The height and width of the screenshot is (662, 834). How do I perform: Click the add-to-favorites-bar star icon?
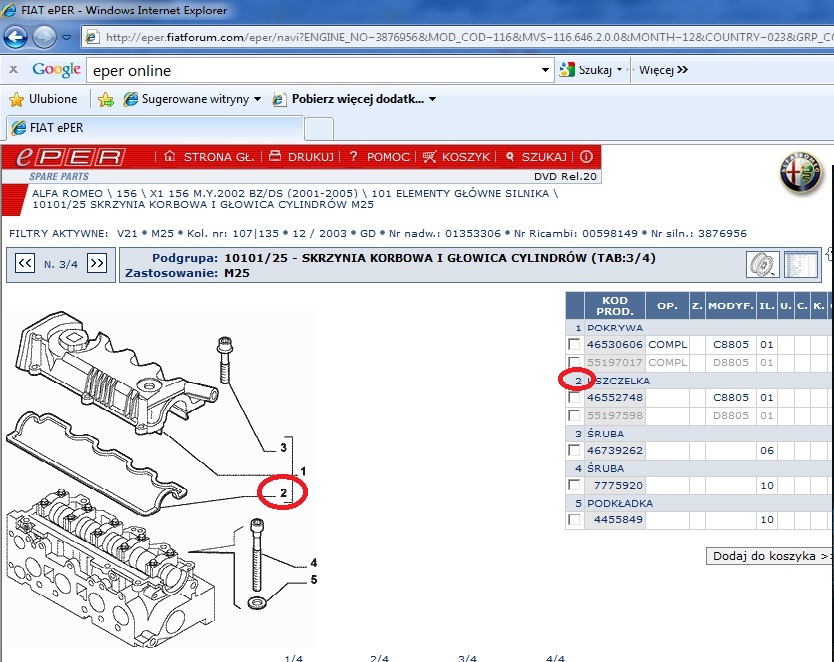coord(106,99)
